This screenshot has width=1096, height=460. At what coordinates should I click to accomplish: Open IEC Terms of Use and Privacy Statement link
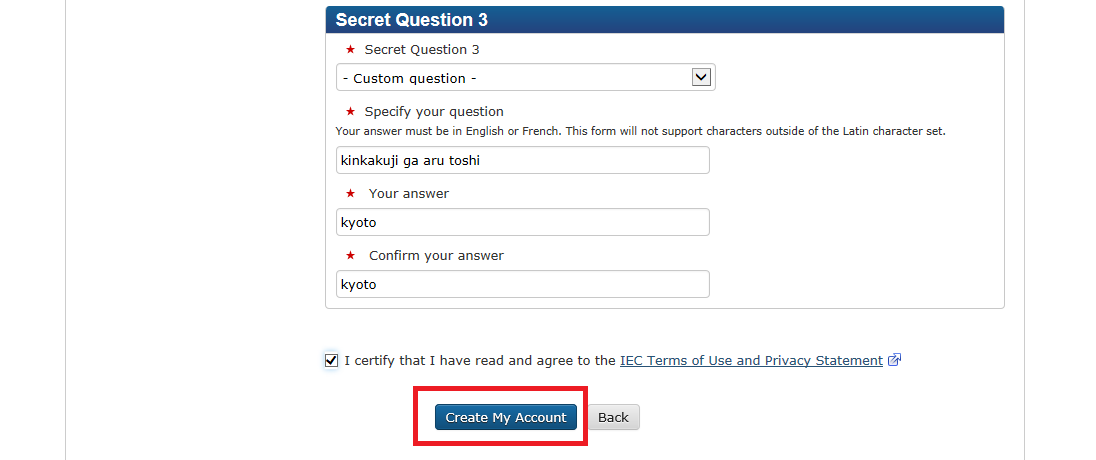pos(751,361)
